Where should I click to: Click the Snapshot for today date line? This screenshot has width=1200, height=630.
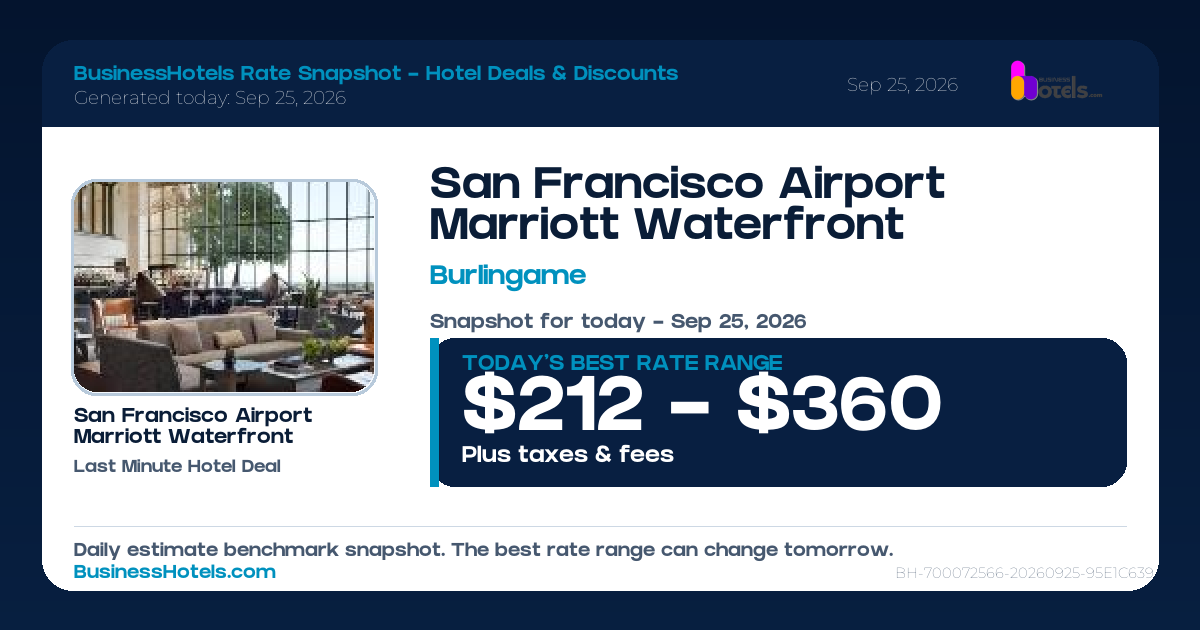click(618, 322)
